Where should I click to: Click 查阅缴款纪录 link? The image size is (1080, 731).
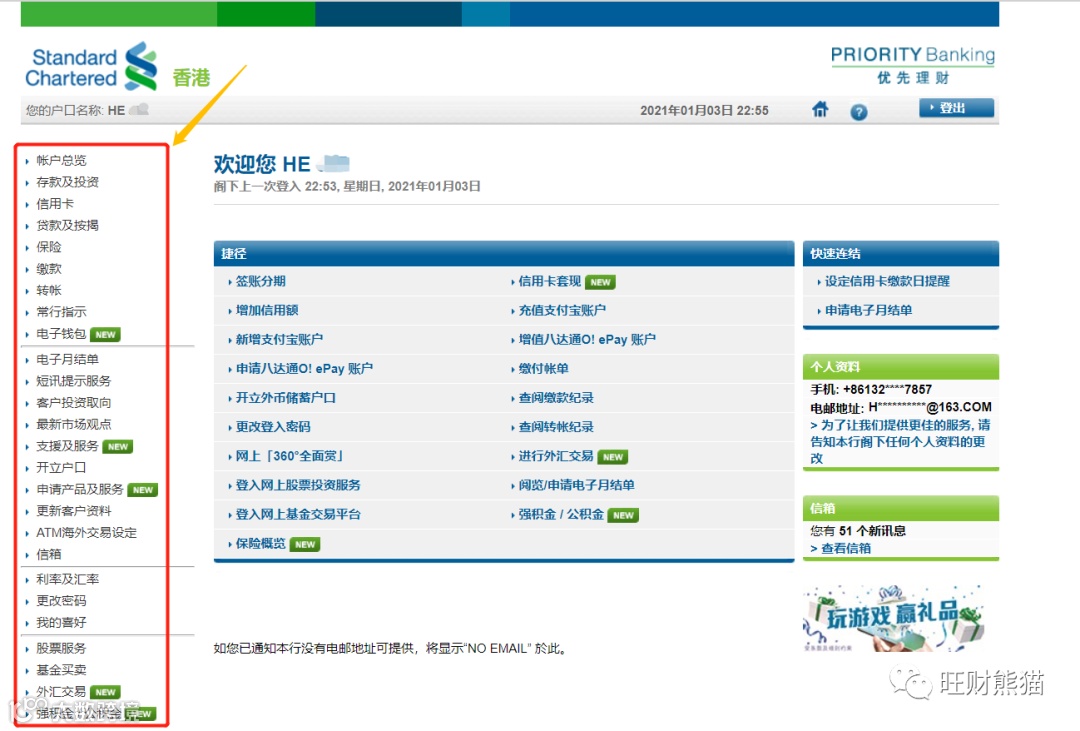[x=556, y=398]
